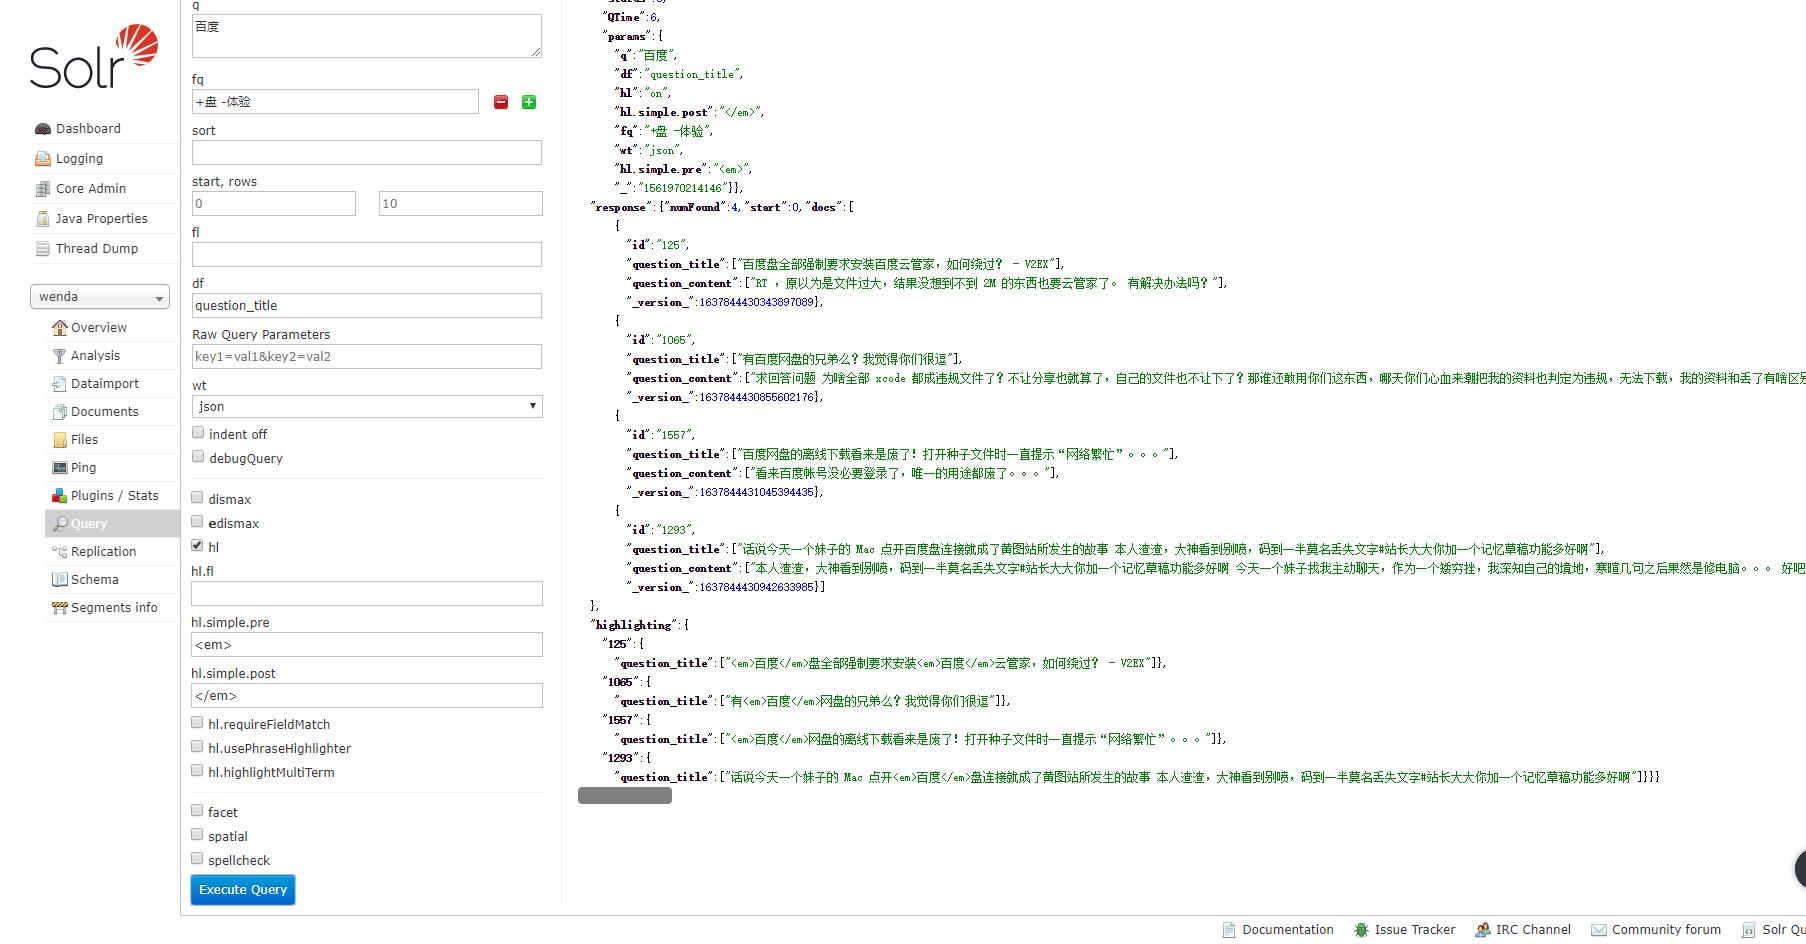The width and height of the screenshot is (1806, 944).
Task: Focus the rows input field
Action: 461,204
